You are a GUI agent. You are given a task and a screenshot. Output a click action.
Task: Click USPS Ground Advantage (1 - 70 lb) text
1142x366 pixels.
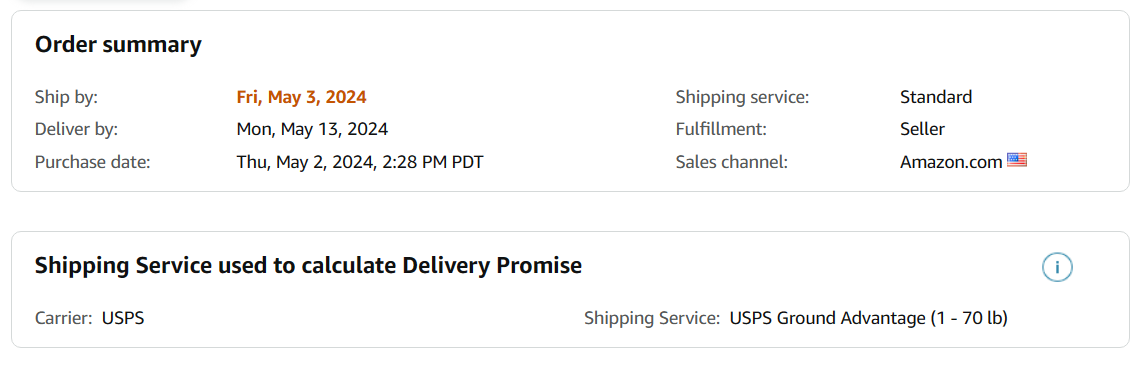[x=869, y=318]
